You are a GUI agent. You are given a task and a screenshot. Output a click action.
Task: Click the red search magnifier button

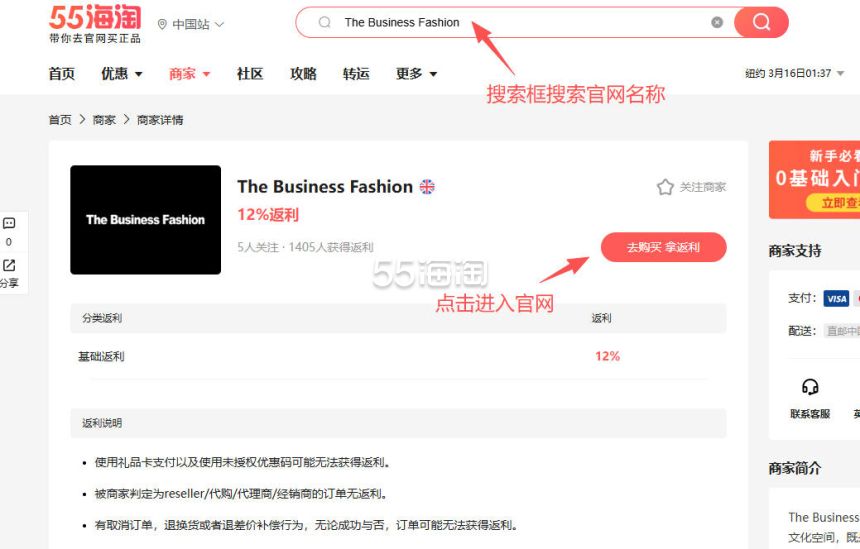[761, 22]
